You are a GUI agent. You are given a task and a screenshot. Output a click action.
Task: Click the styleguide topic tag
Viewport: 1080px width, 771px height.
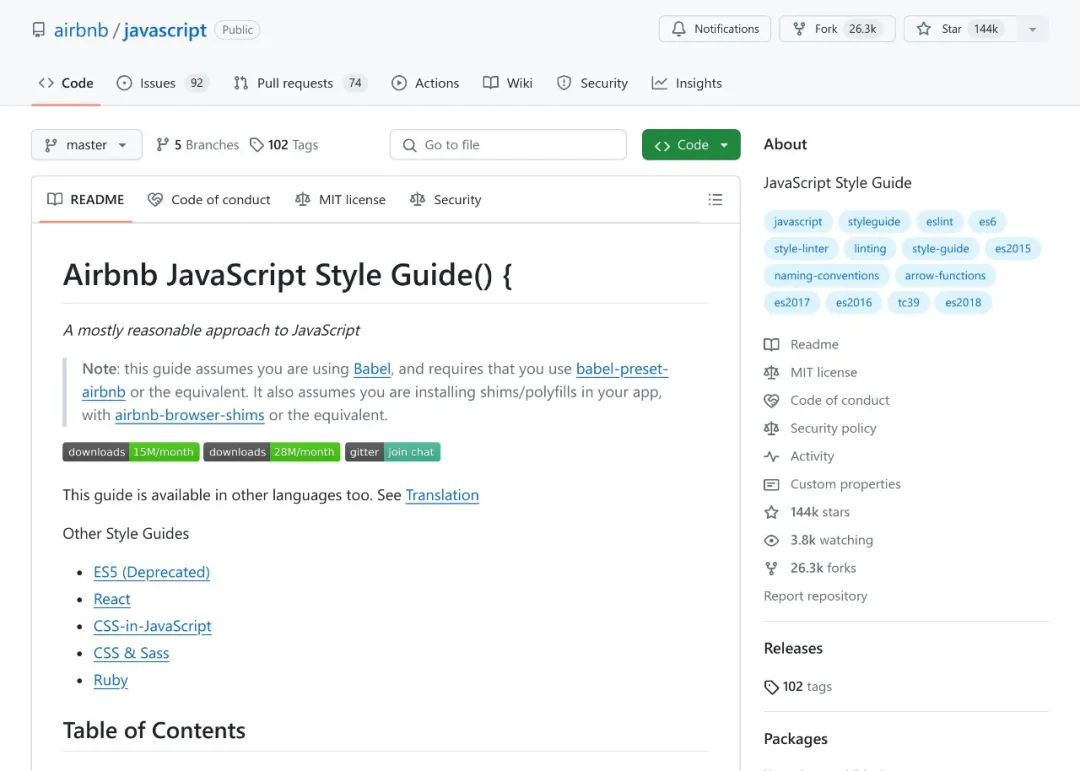pos(873,222)
